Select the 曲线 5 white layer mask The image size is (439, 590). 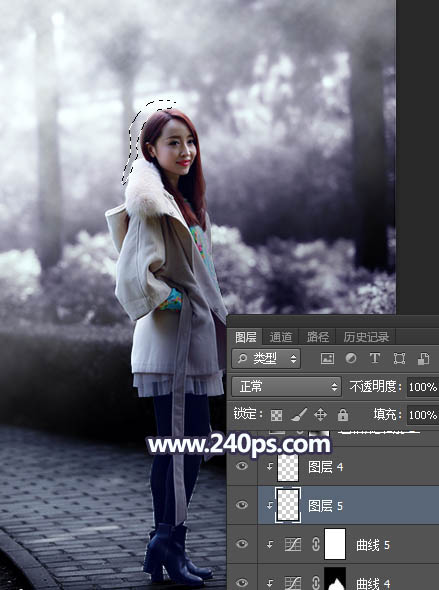(x=335, y=544)
